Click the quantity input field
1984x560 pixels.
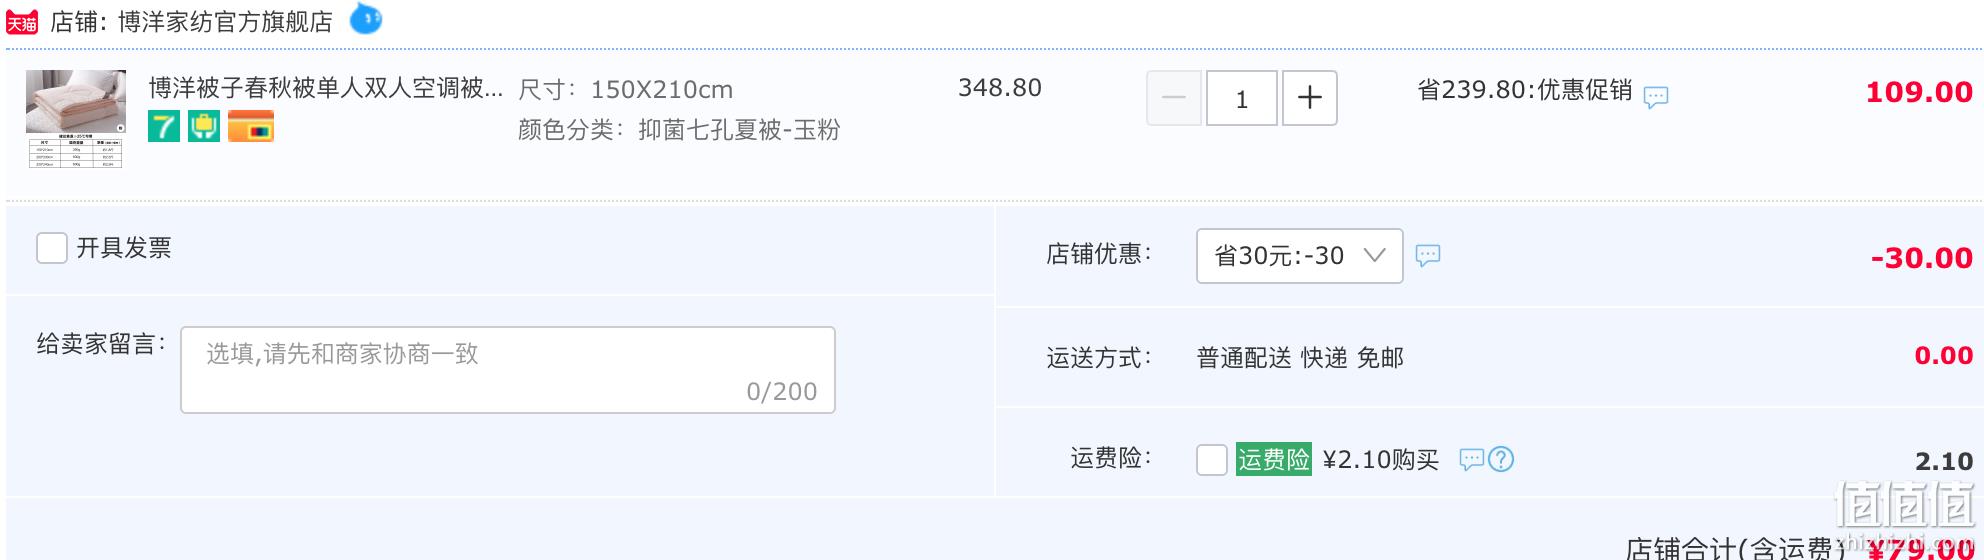(x=1242, y=98)
